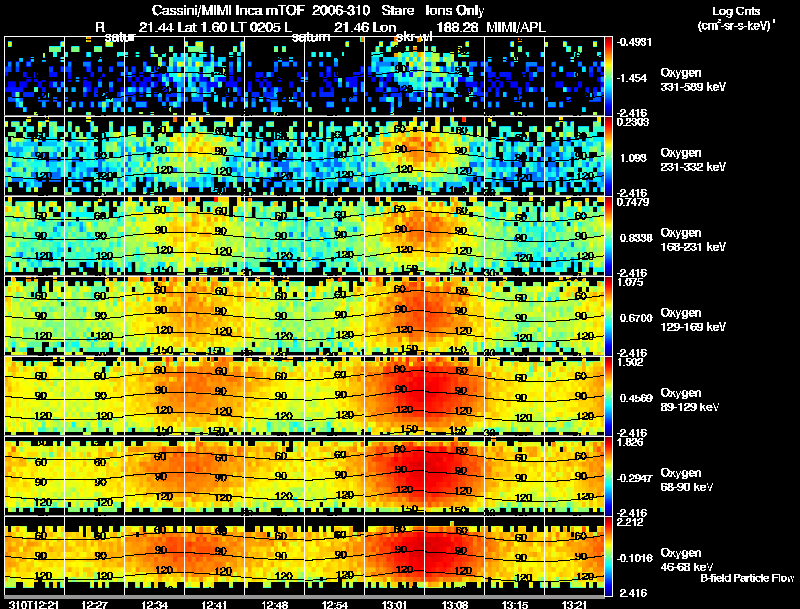Click the R value 21.44 in the header
Screen dimensions: 800x609
click(x=156, y=27)
